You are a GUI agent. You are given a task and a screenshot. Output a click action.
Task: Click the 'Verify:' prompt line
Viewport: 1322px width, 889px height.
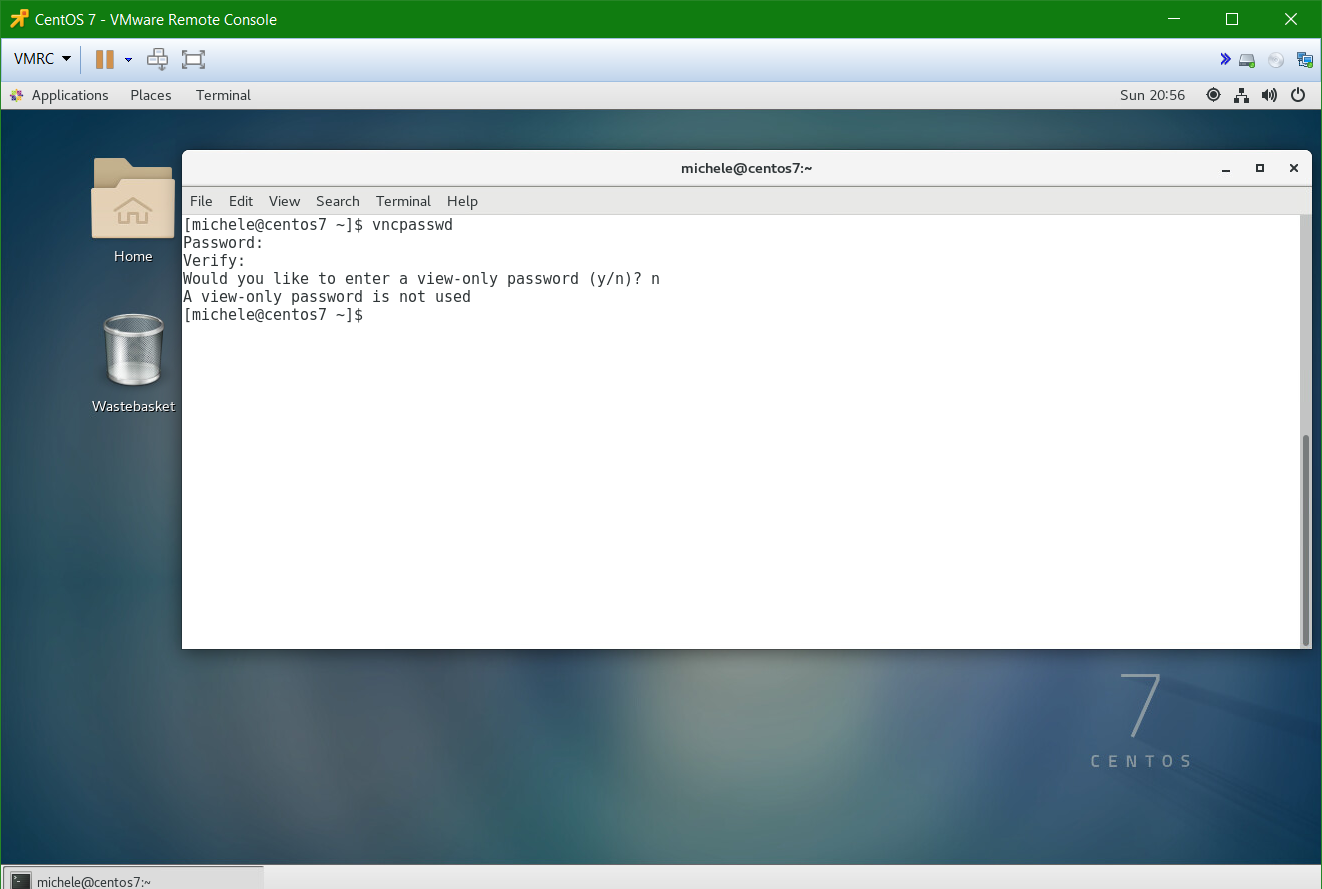pos(214,261)
